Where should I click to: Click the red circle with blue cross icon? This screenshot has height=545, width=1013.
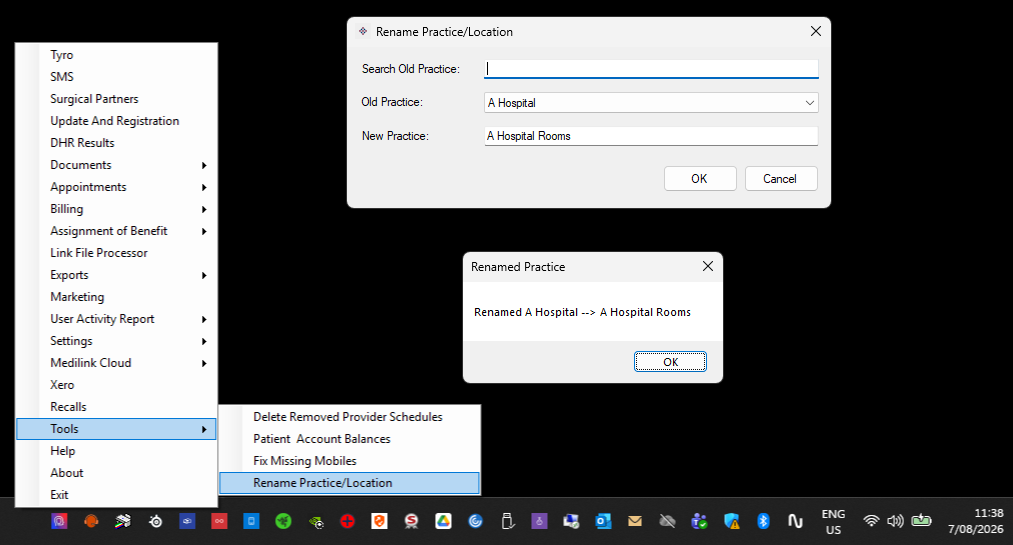coord(348,521)
